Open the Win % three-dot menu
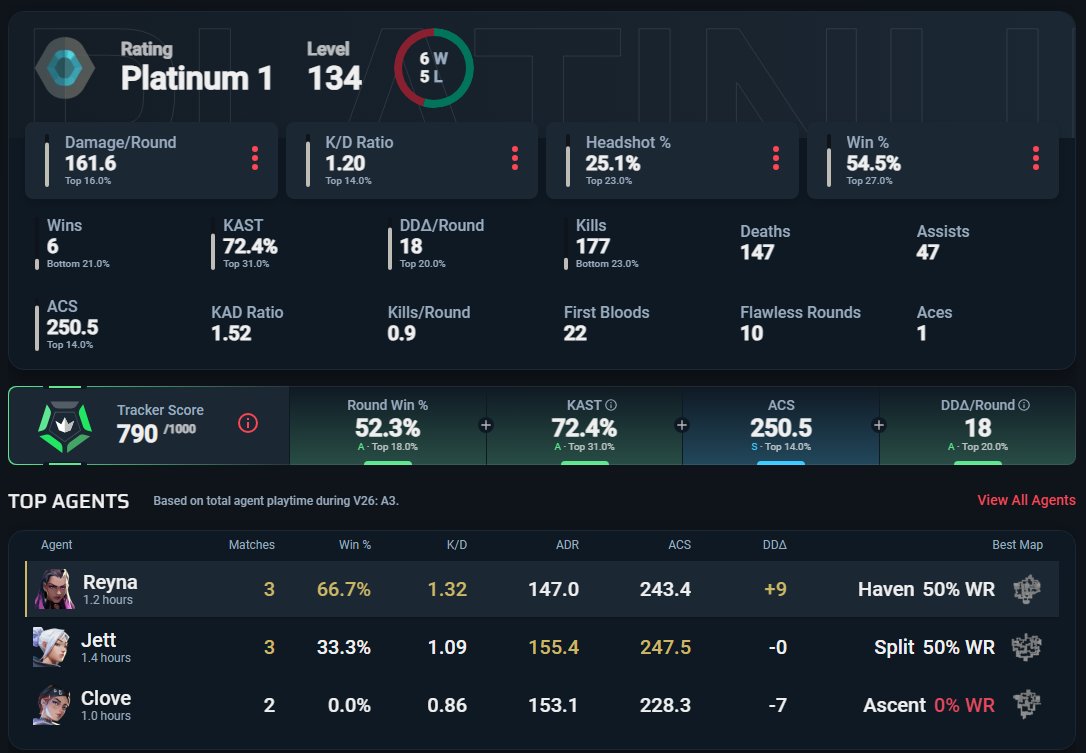The image size is (1086, 753). [x=1035, y=159]
